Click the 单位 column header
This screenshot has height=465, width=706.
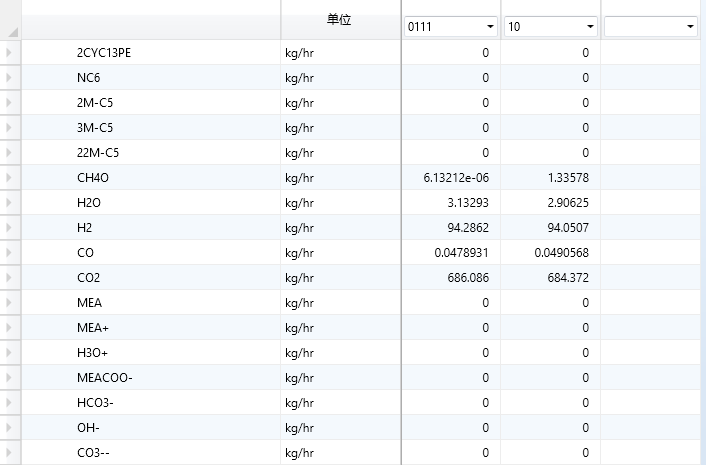(x=339, y=20)
